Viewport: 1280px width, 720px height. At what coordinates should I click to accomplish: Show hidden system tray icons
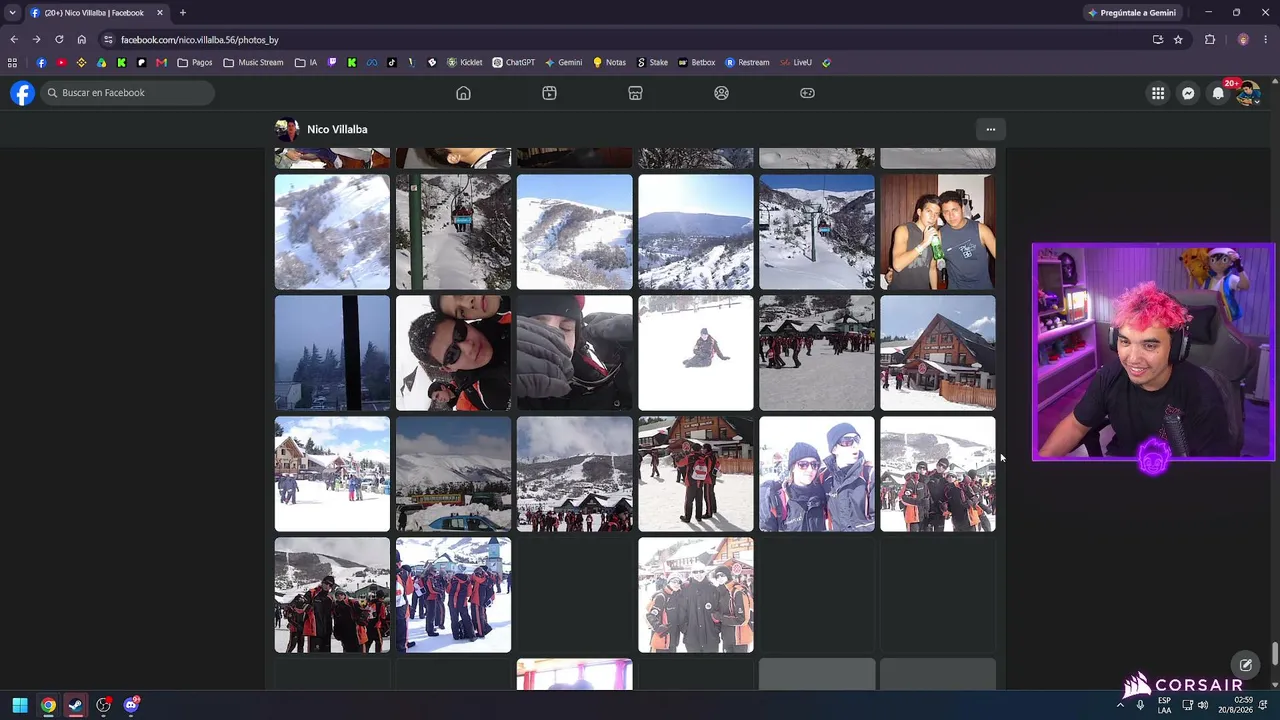(1120, 705)
